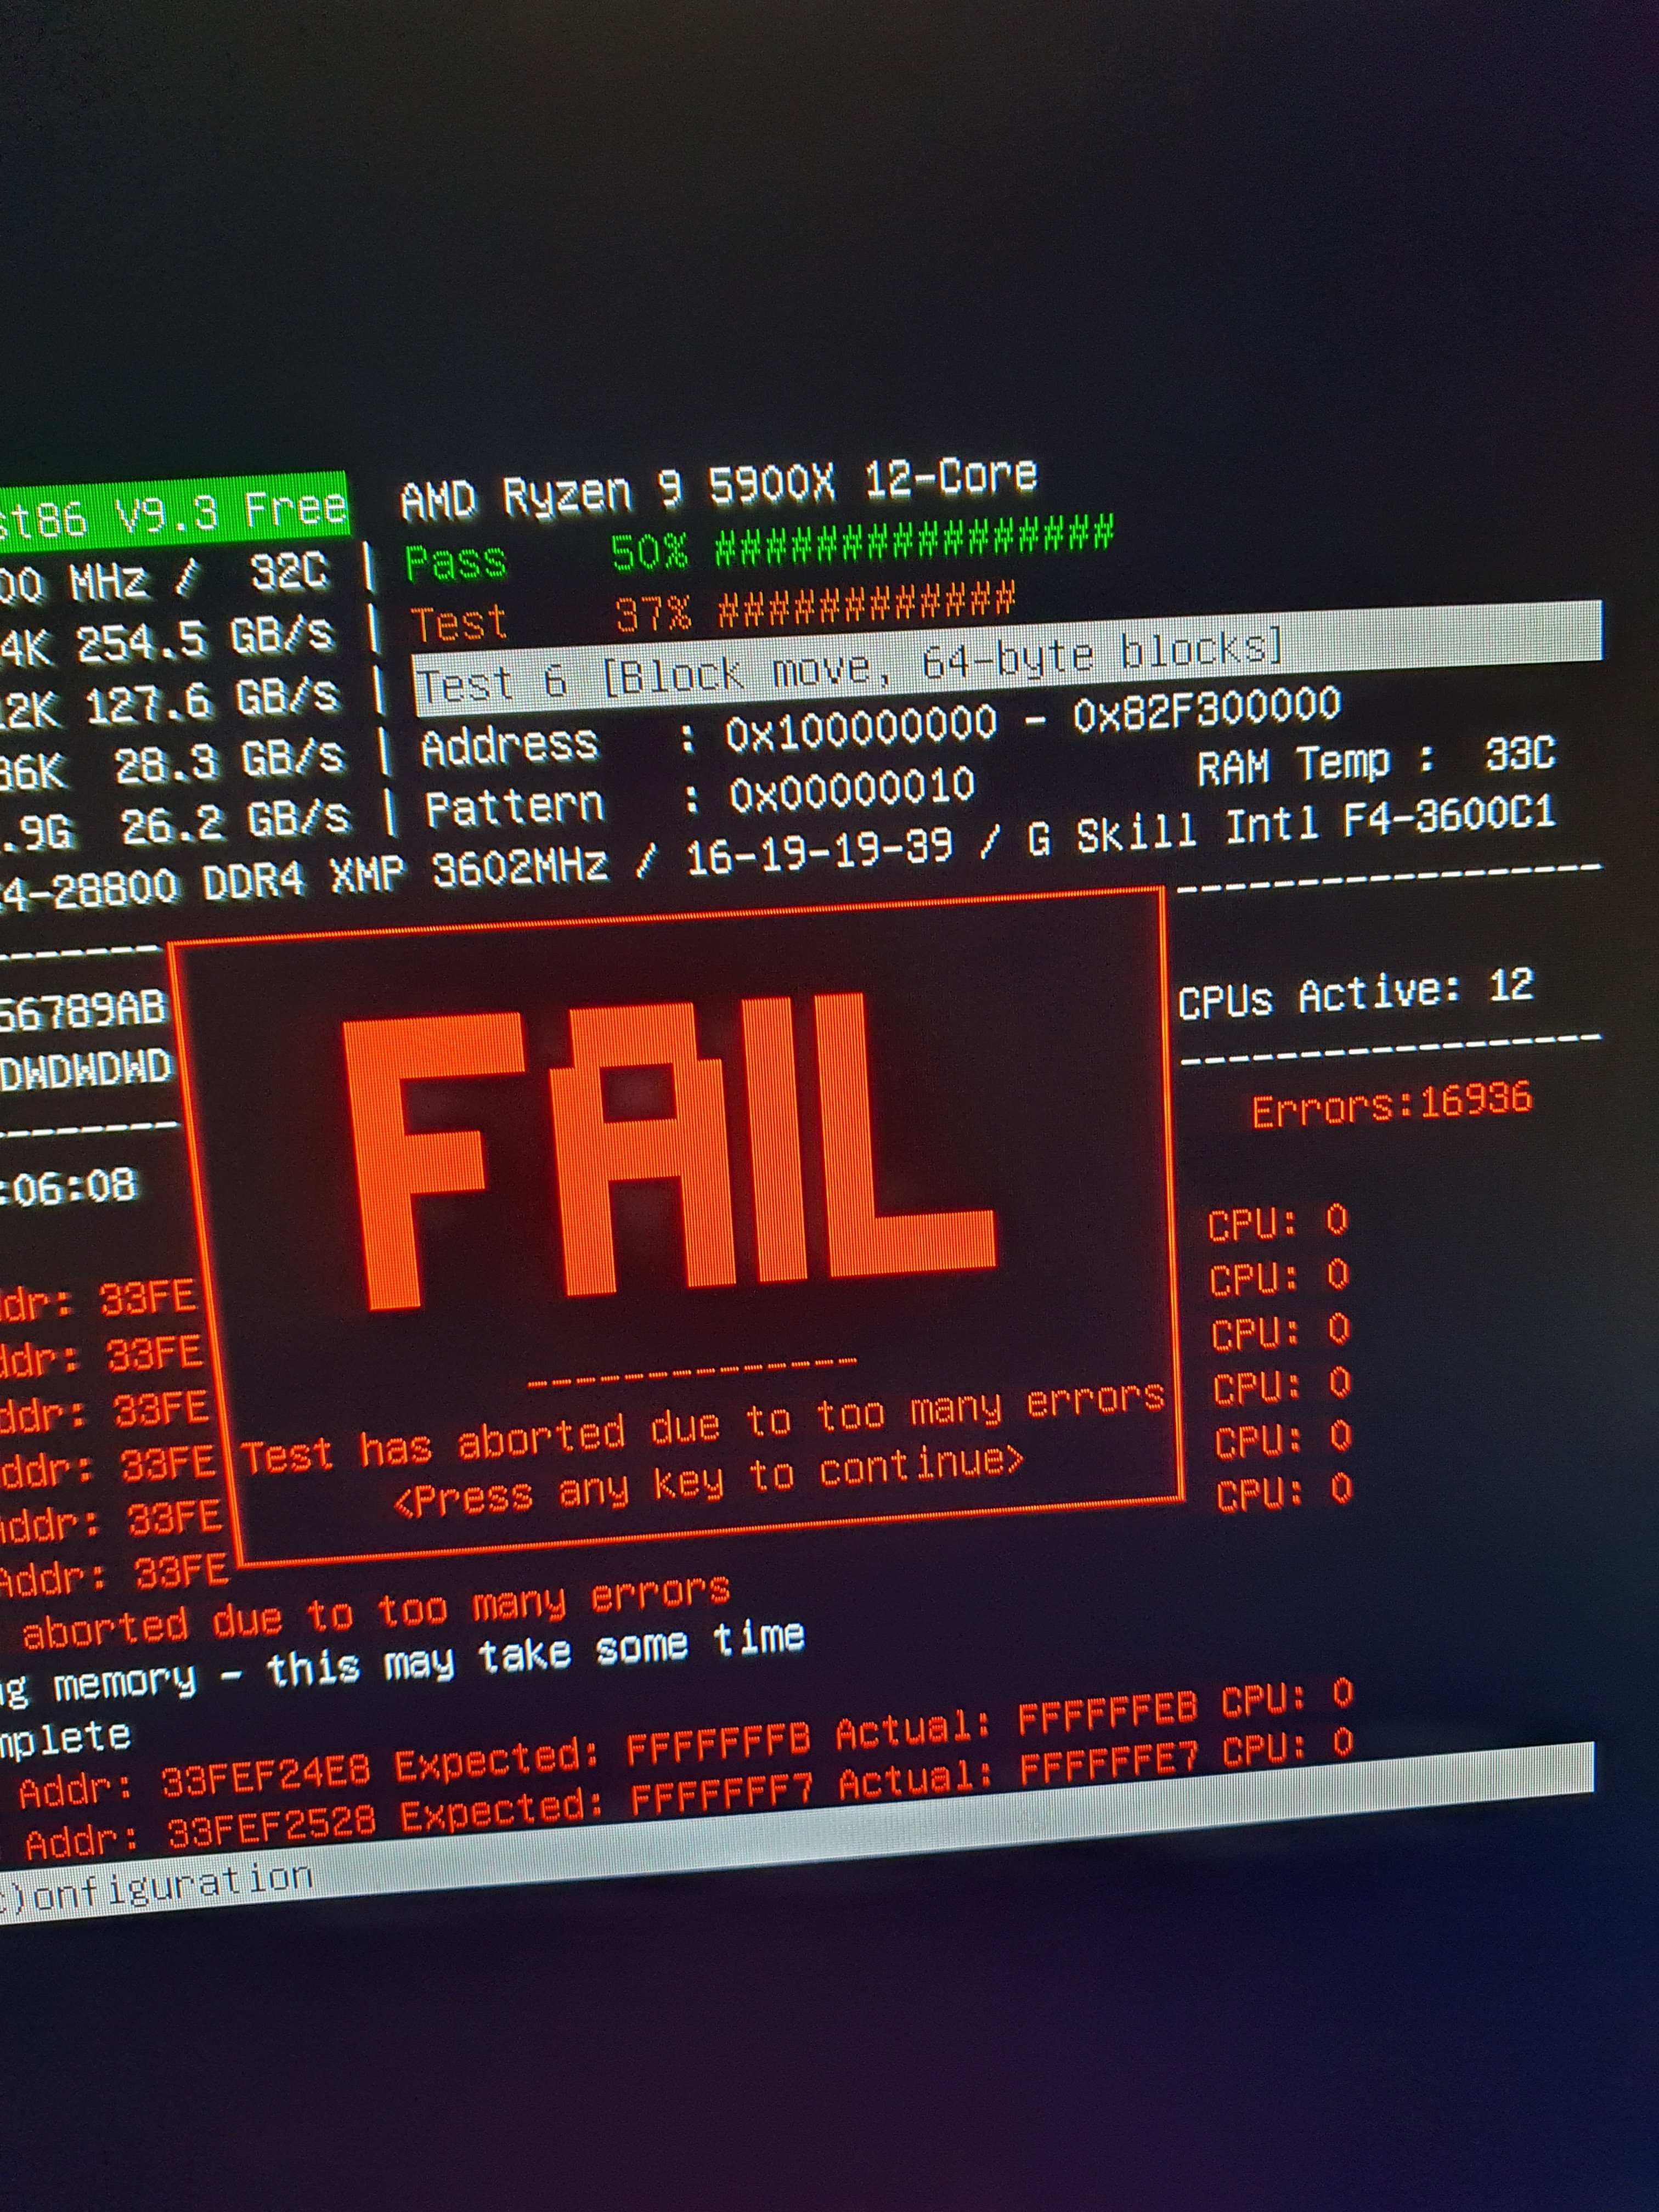Viewport: 1659px width, 2212px height.
Task: Click the CPUs Active: 12 label
Action: pyautogui.click(x=1356, y=994)
